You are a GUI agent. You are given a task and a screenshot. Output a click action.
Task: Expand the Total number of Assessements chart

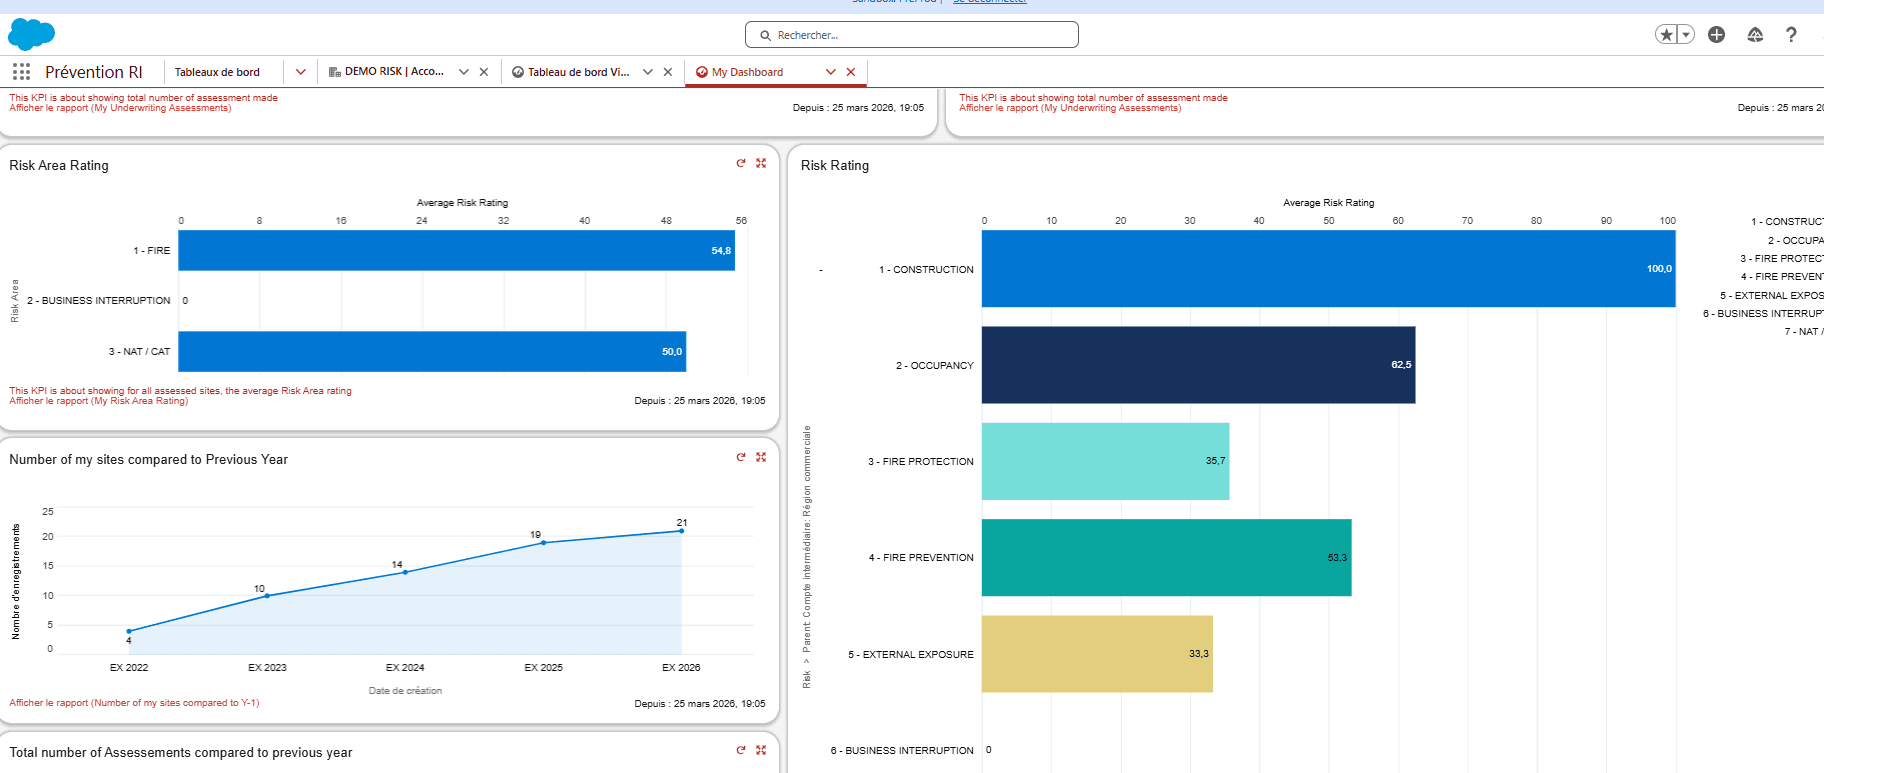(x=761, y=750)
